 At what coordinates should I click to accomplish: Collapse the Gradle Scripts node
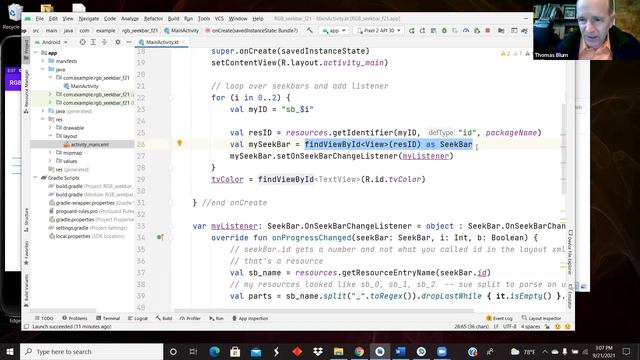(x=36, y=178)
